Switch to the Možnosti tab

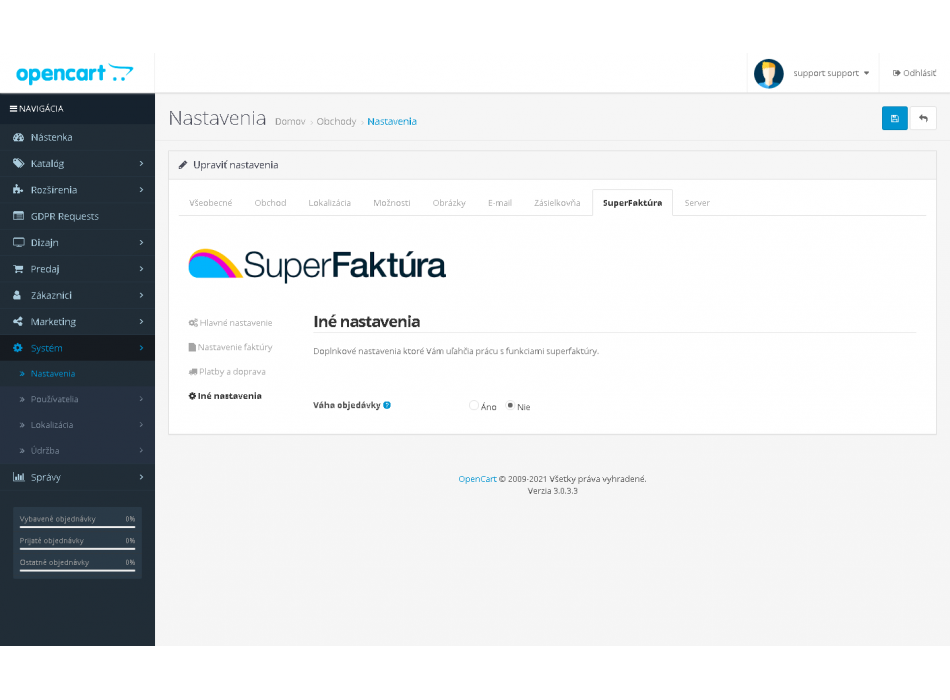click(x=391, y=203)
